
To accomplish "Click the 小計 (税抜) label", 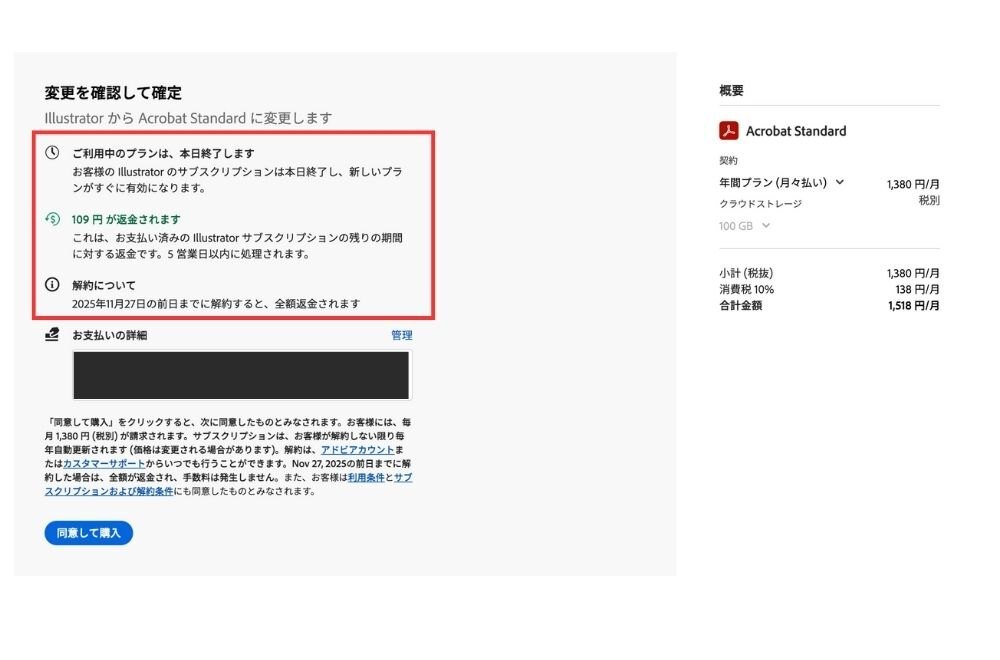I will click(746, 273).
